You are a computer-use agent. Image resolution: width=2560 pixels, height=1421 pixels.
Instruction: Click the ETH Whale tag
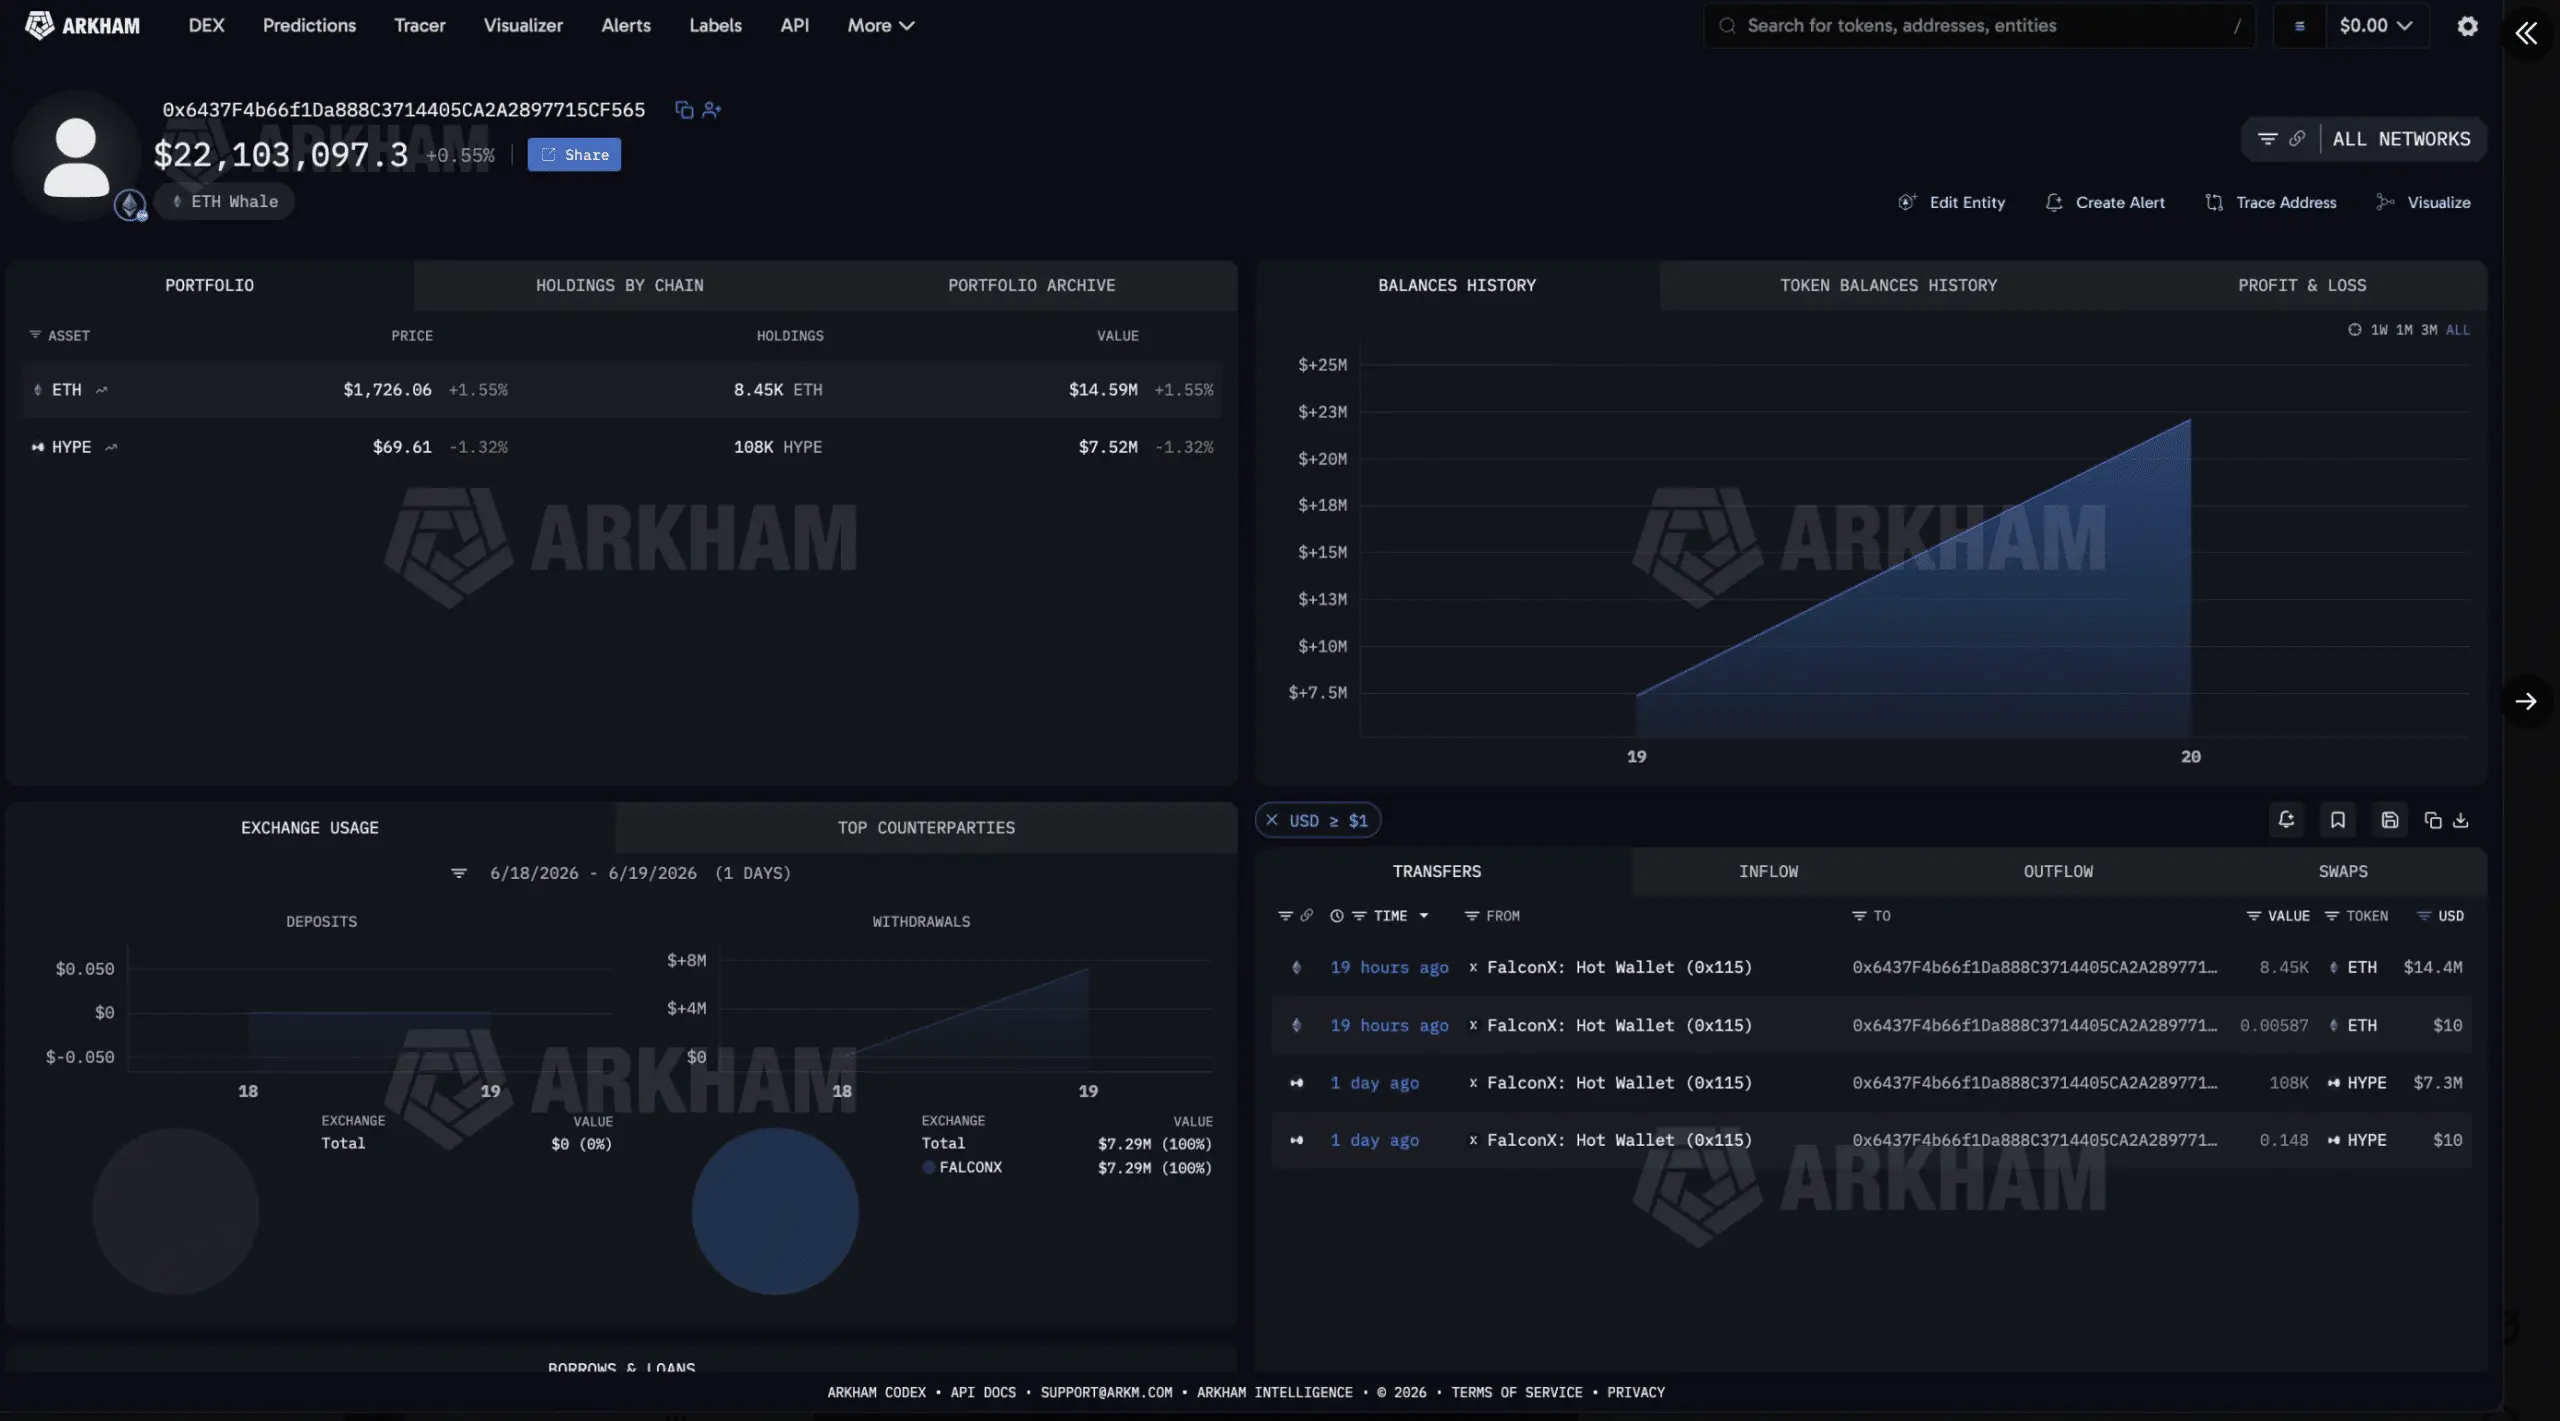[225, 202]
